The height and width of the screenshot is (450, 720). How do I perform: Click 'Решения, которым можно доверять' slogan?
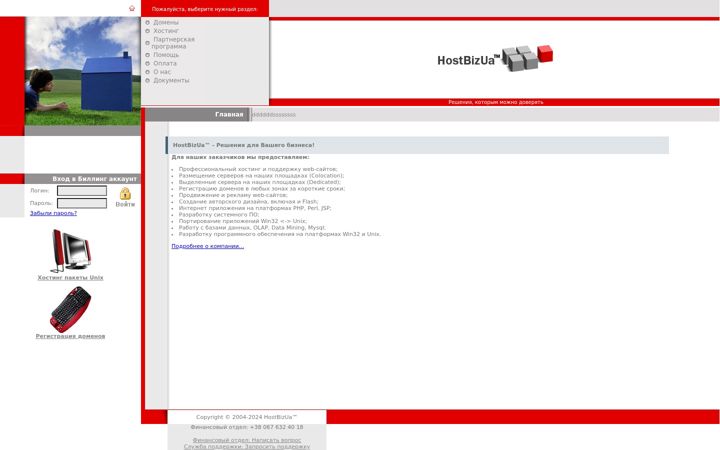pos(496,102)
